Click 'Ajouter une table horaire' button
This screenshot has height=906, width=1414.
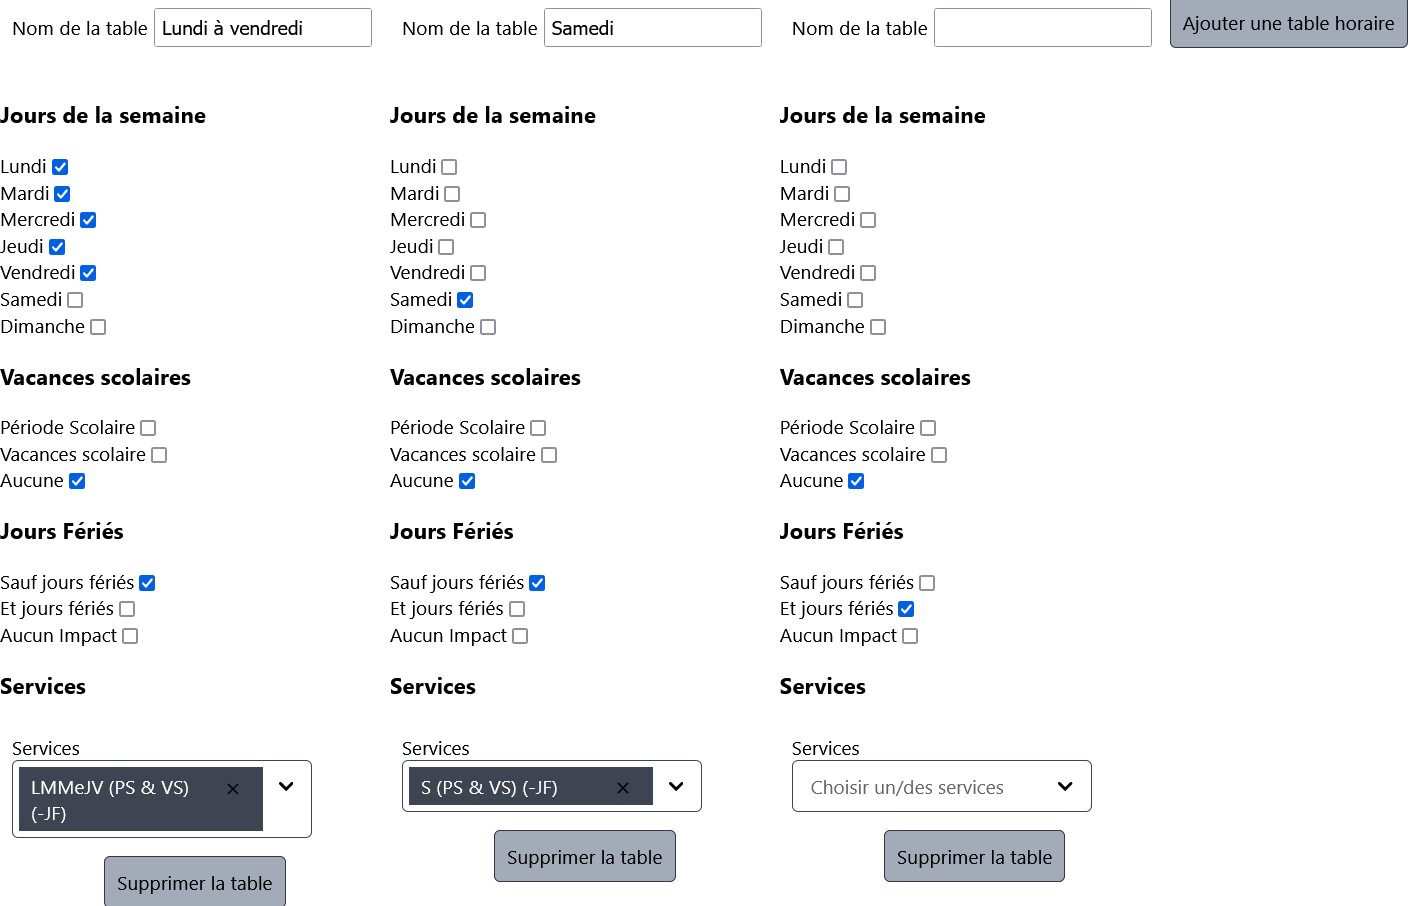pyautogui.click(x=1288, y=24)
